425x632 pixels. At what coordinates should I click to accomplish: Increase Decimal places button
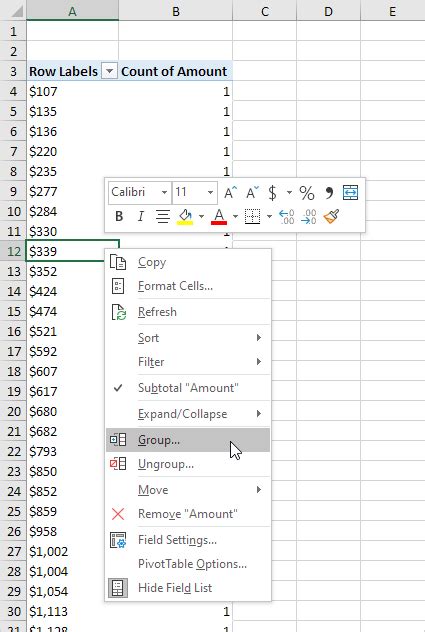(x=287, y=216)
